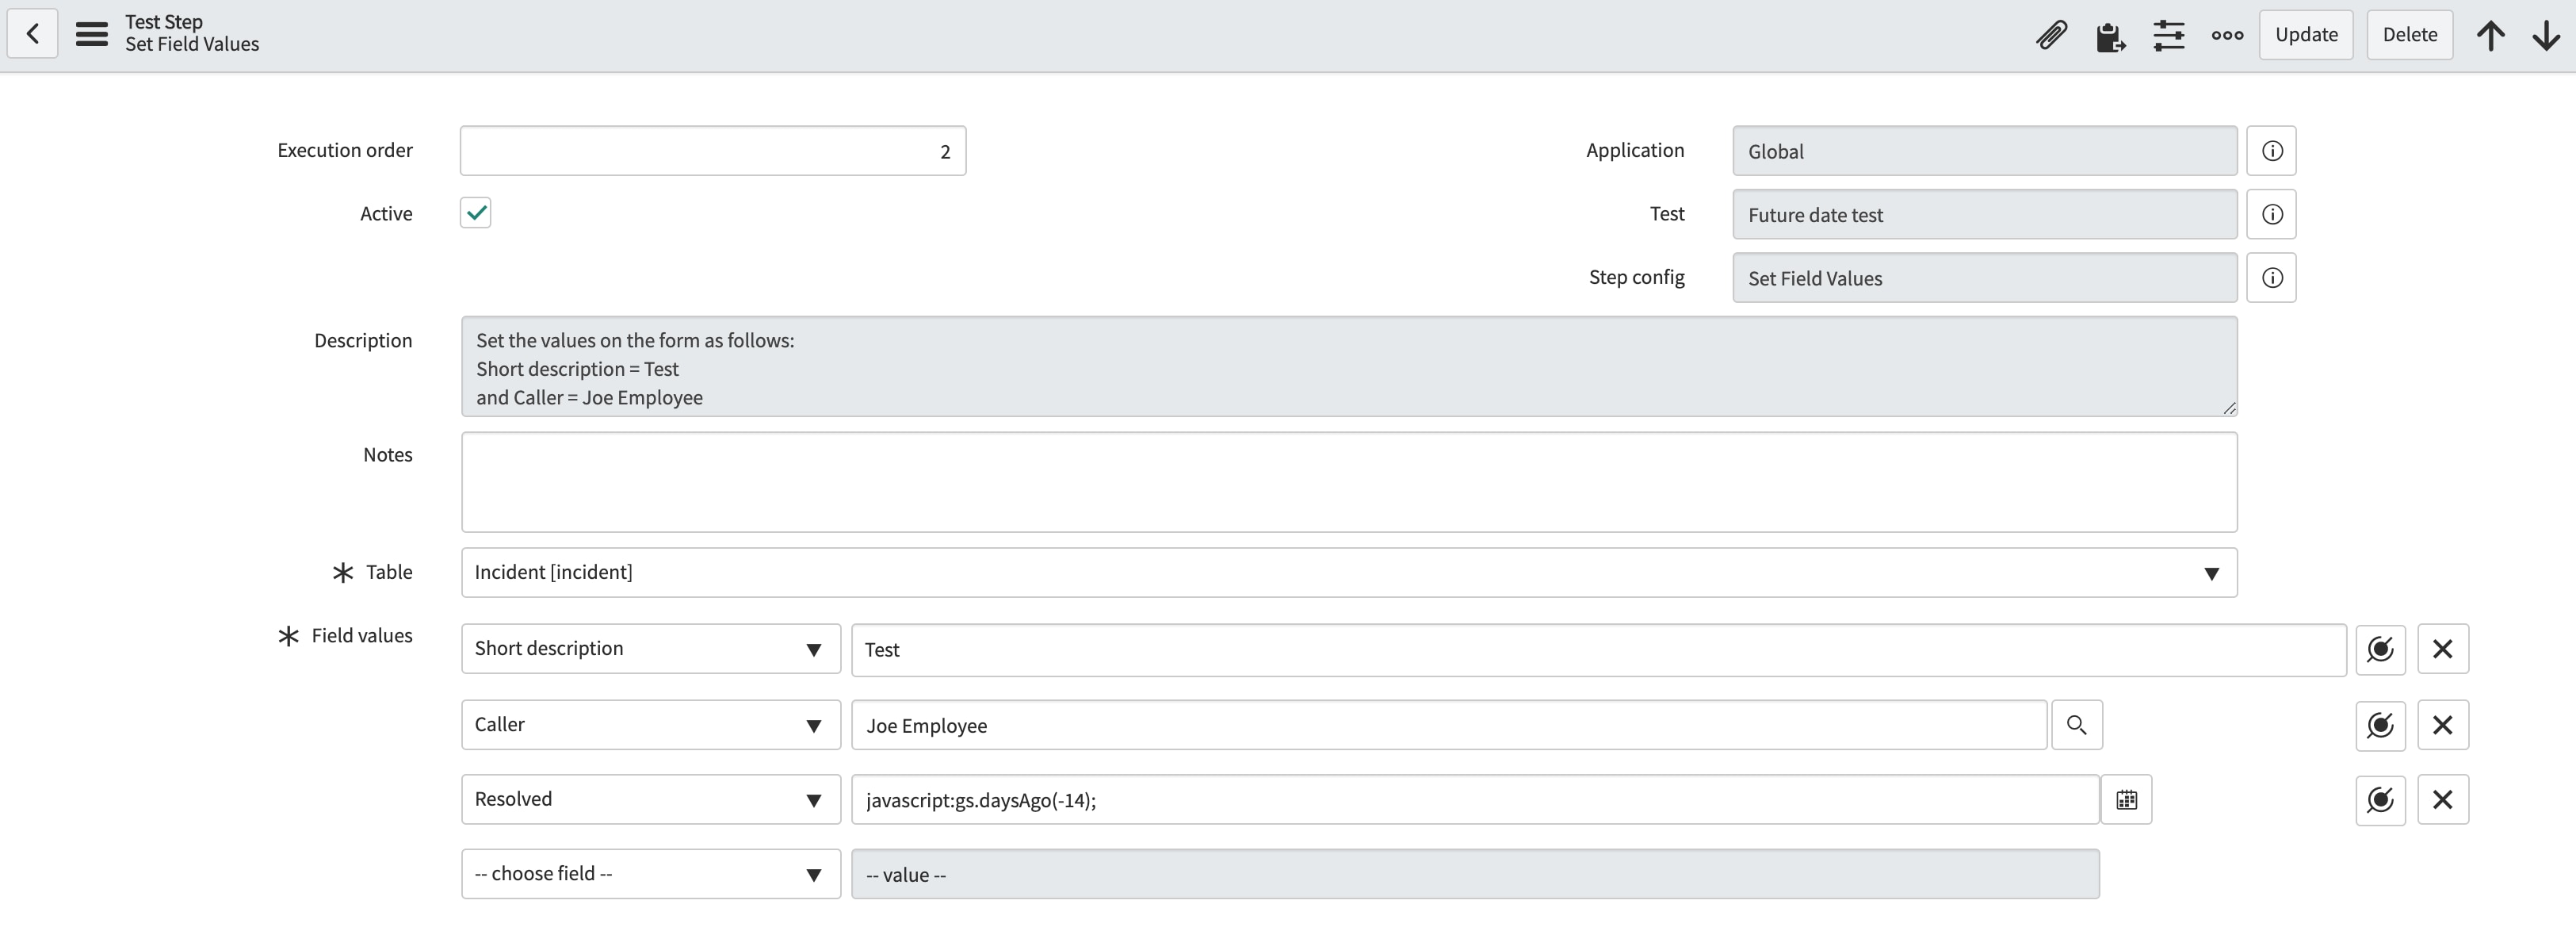Click the Update button

coord(2306,35)
